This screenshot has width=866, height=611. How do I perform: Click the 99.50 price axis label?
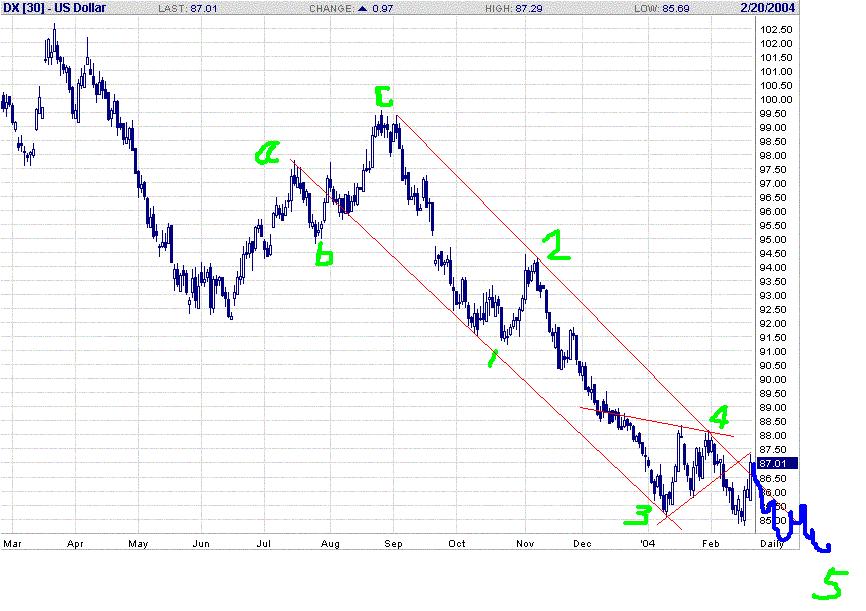773,113
